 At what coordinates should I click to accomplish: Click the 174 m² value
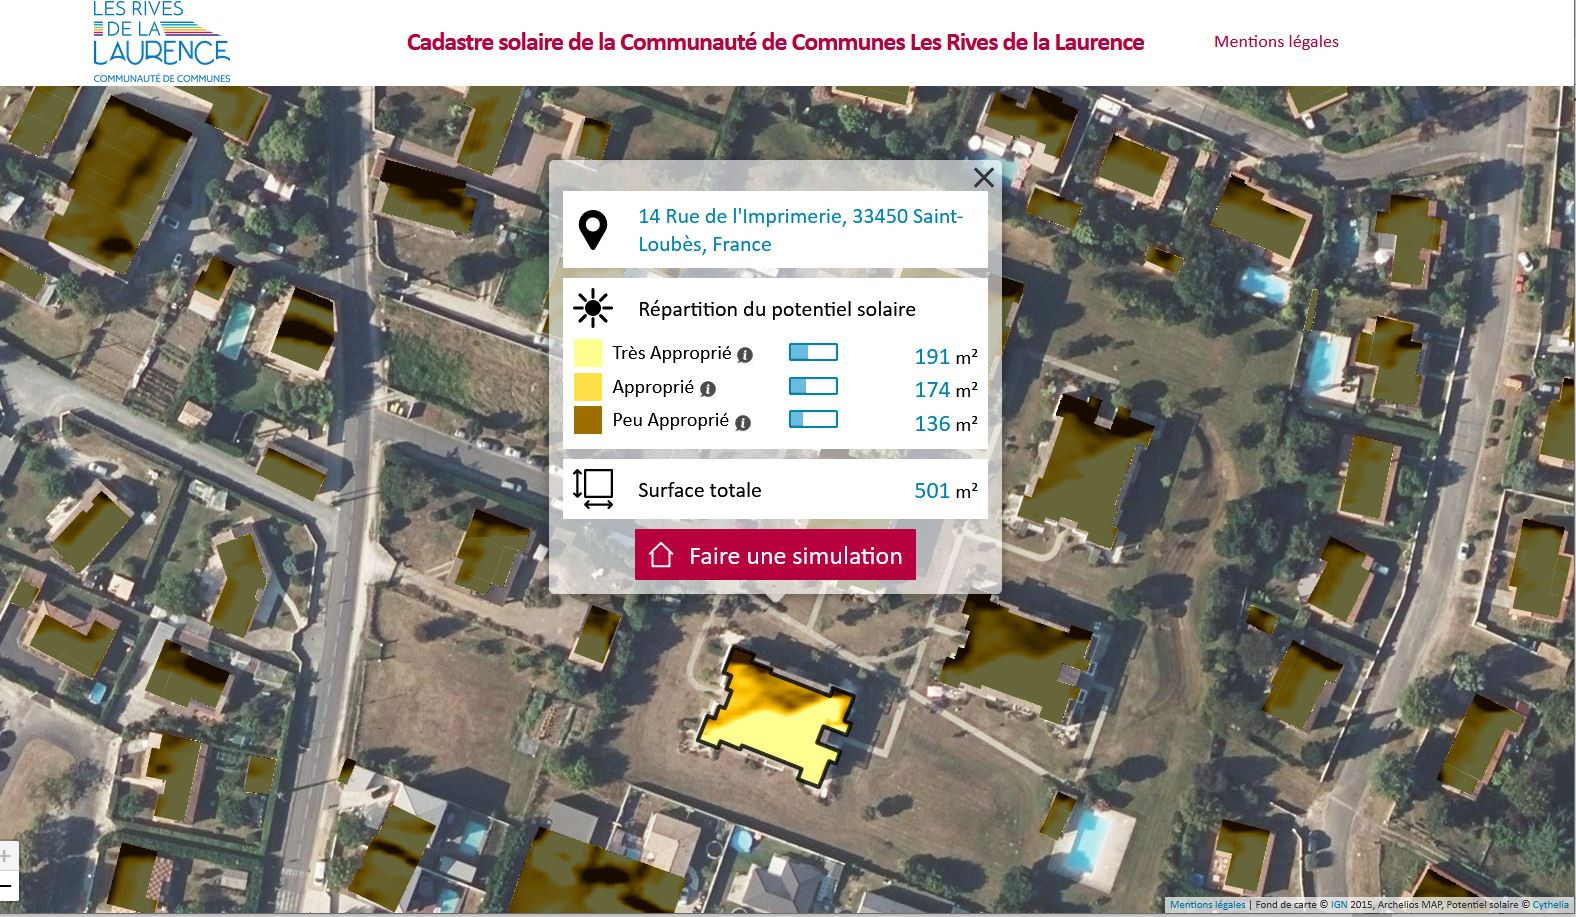pyautogui.click(x=946, y=390)
